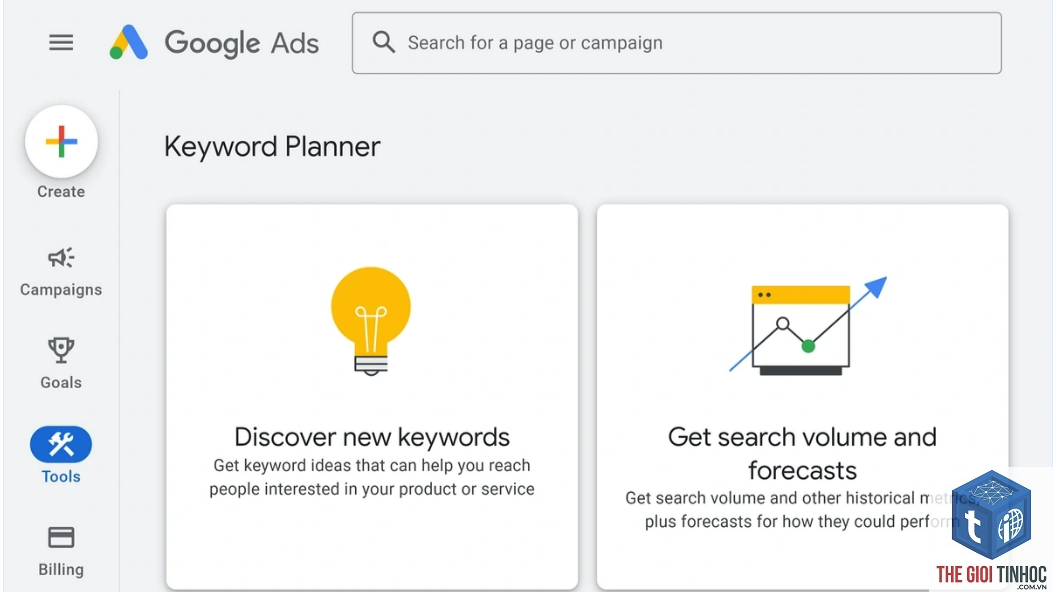Focus the page or campaign search field
This screenshot has height=592, width=1054.
676,43
